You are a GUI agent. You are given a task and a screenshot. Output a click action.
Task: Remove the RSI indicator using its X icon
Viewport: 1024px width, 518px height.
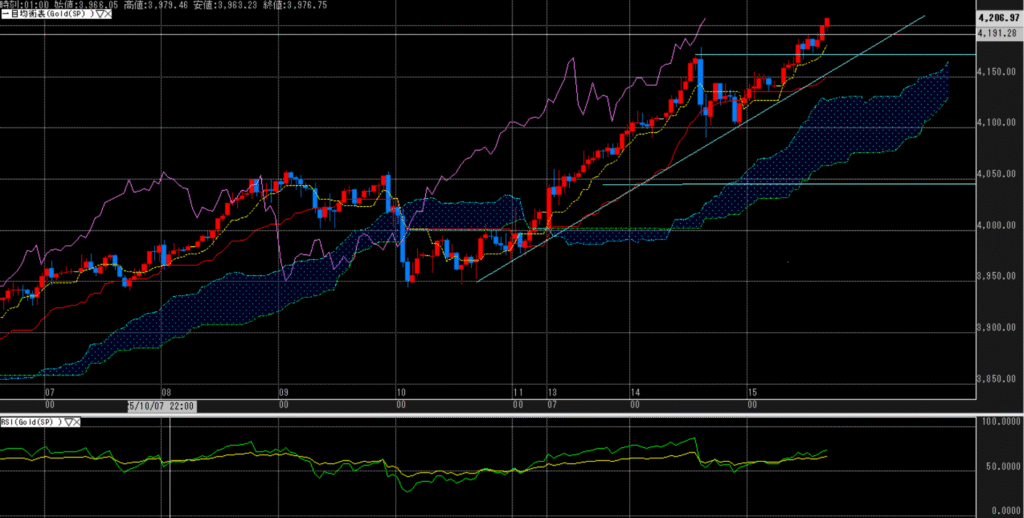79,423
